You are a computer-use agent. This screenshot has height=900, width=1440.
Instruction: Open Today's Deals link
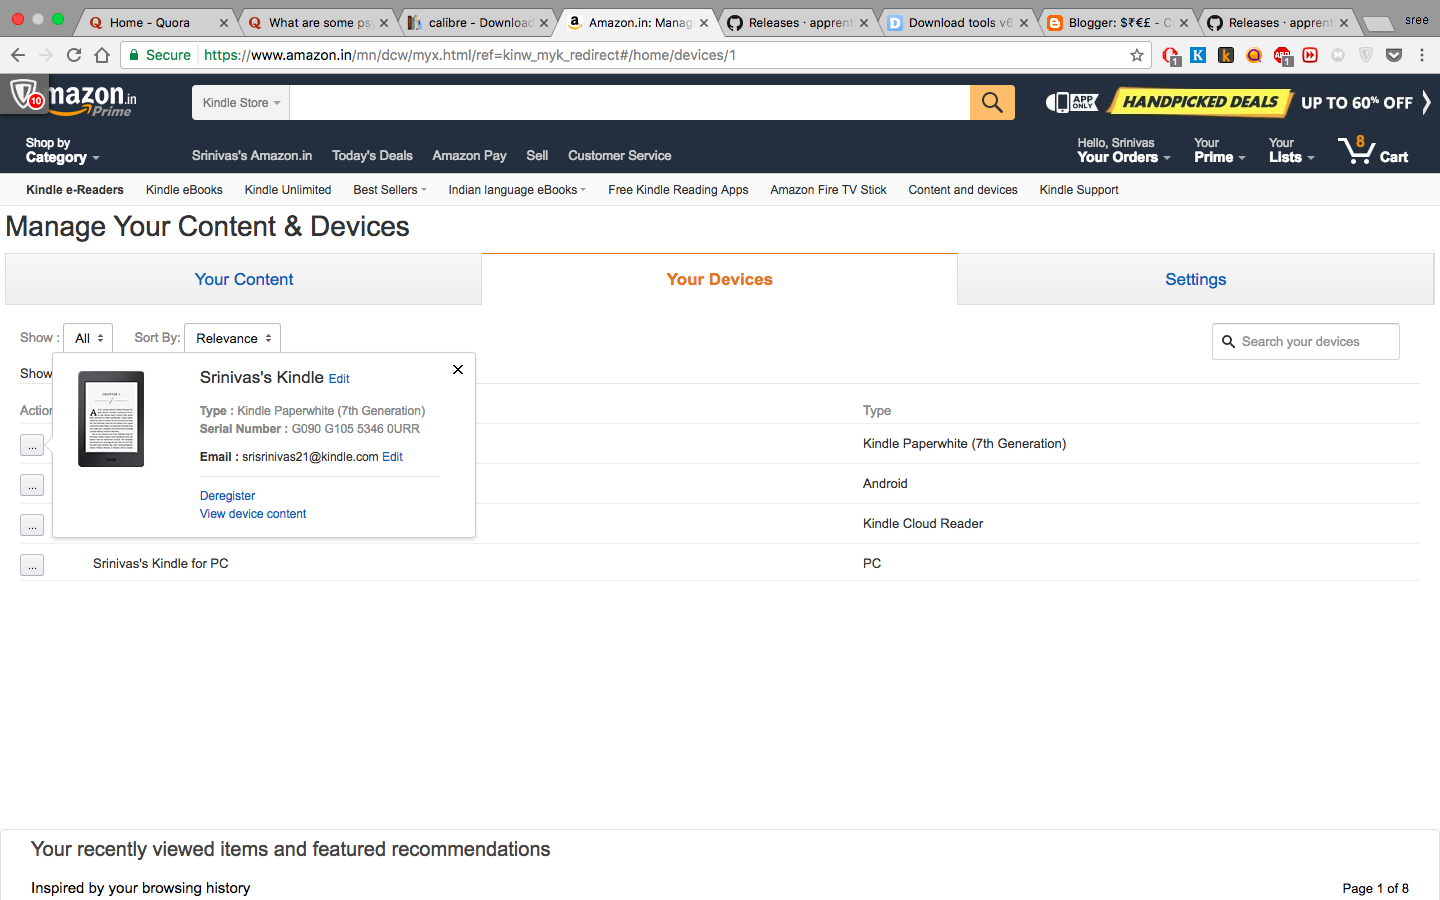click(372, 156)
